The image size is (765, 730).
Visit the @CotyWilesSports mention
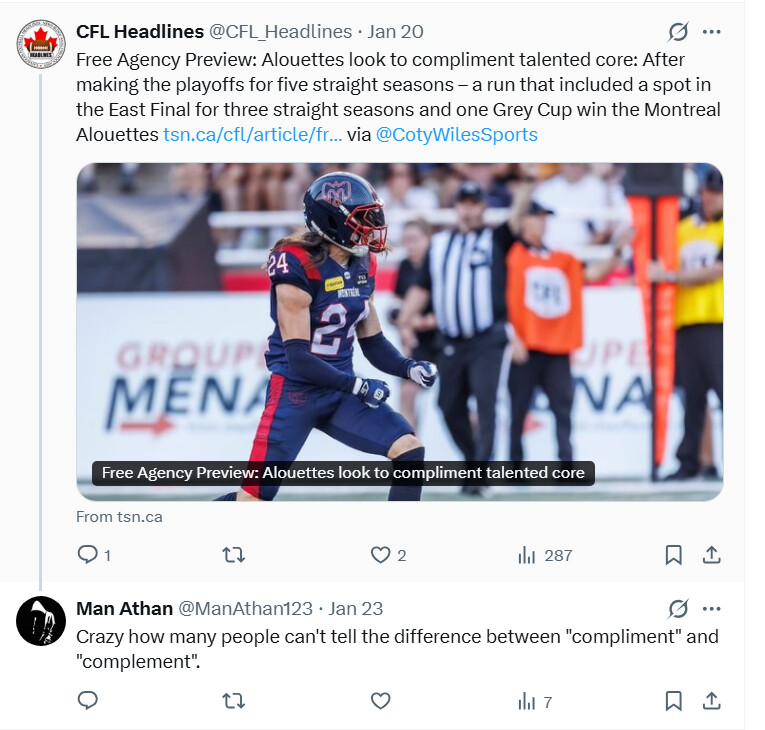pos(456,135)
